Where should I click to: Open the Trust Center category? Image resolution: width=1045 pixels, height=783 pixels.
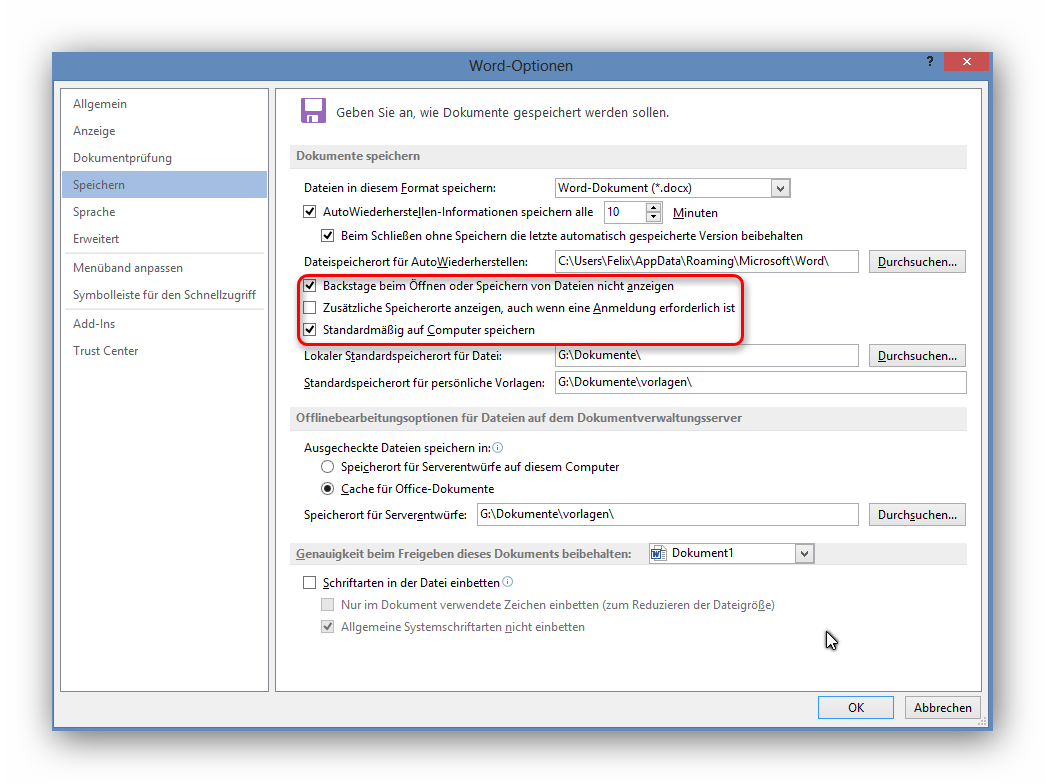pyautogui.click(x=165, y=351)
